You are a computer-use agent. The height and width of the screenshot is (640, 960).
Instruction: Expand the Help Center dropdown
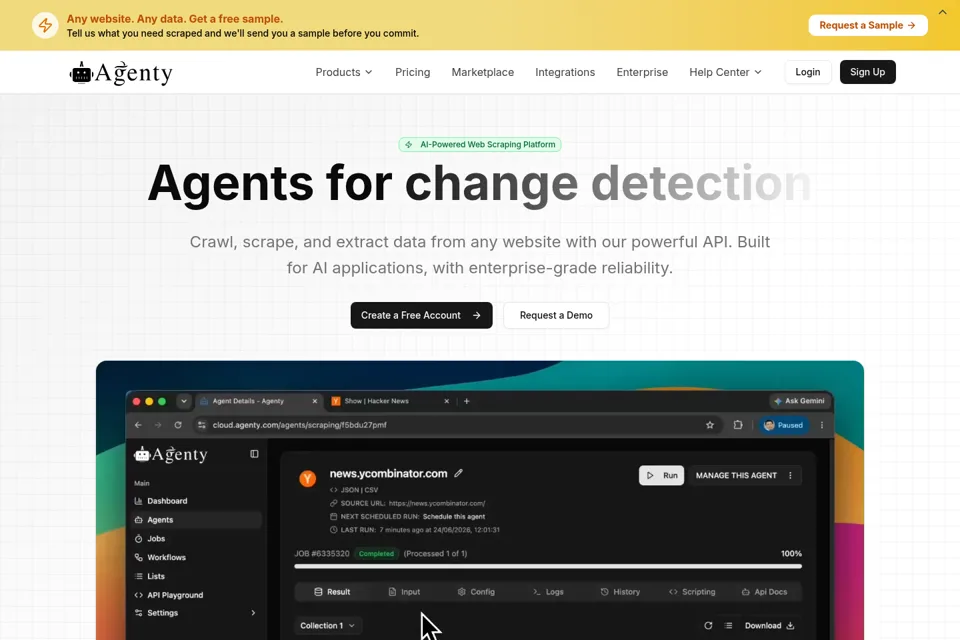click(x=725, y=72)
